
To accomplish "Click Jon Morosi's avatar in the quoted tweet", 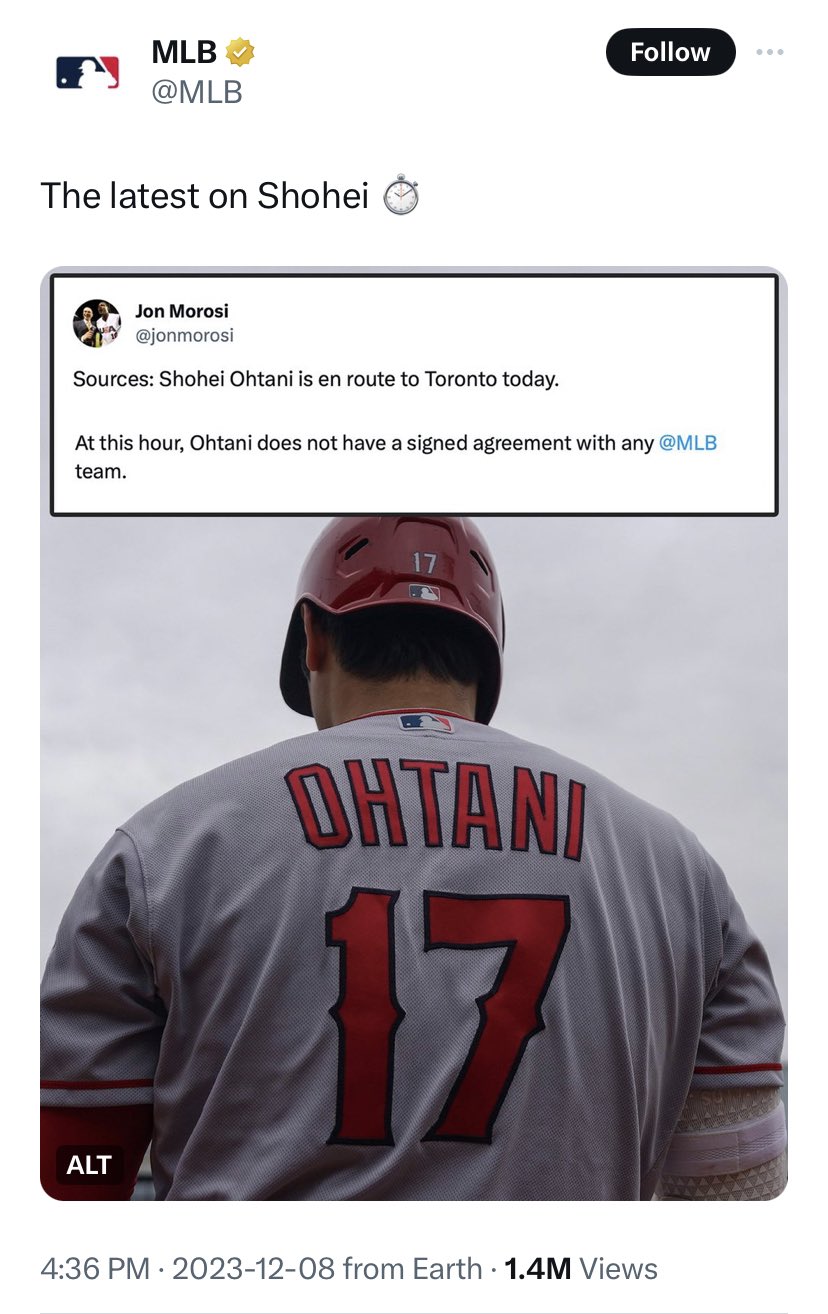I will point(97,323).
